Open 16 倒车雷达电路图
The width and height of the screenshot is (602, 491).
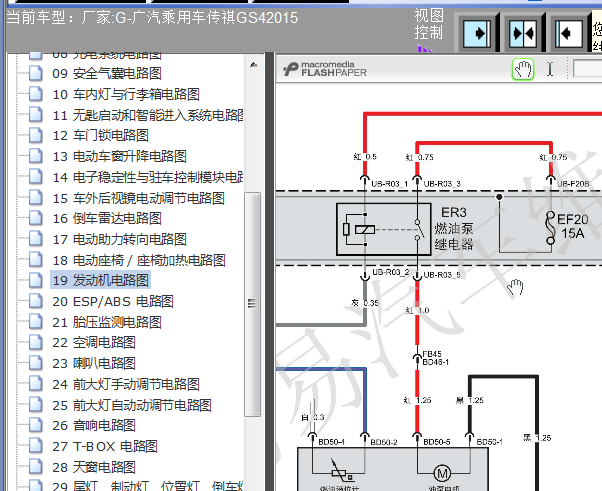point(107,218)
